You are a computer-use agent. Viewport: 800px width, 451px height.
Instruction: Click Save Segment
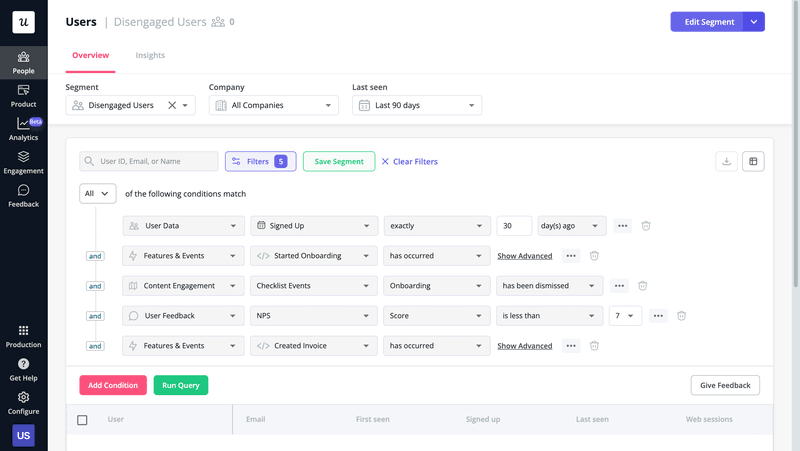[339, 161]
